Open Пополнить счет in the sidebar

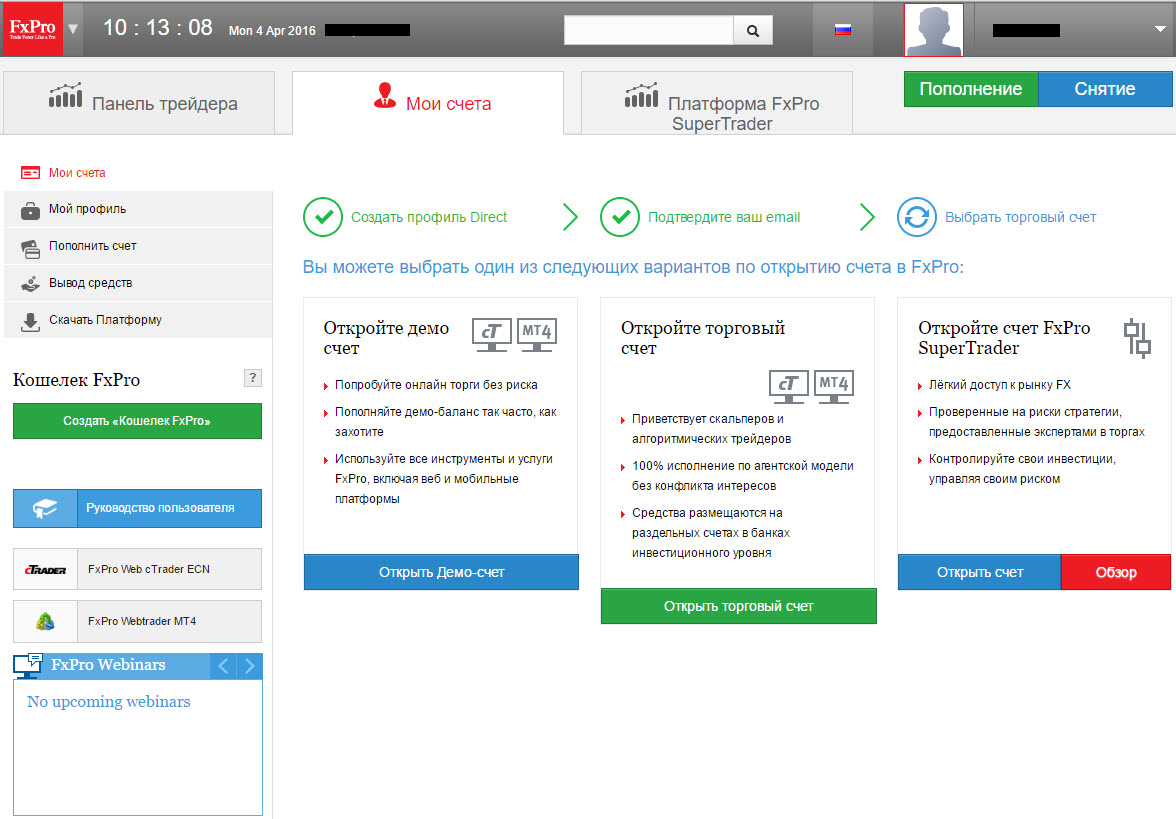(138, 246)
